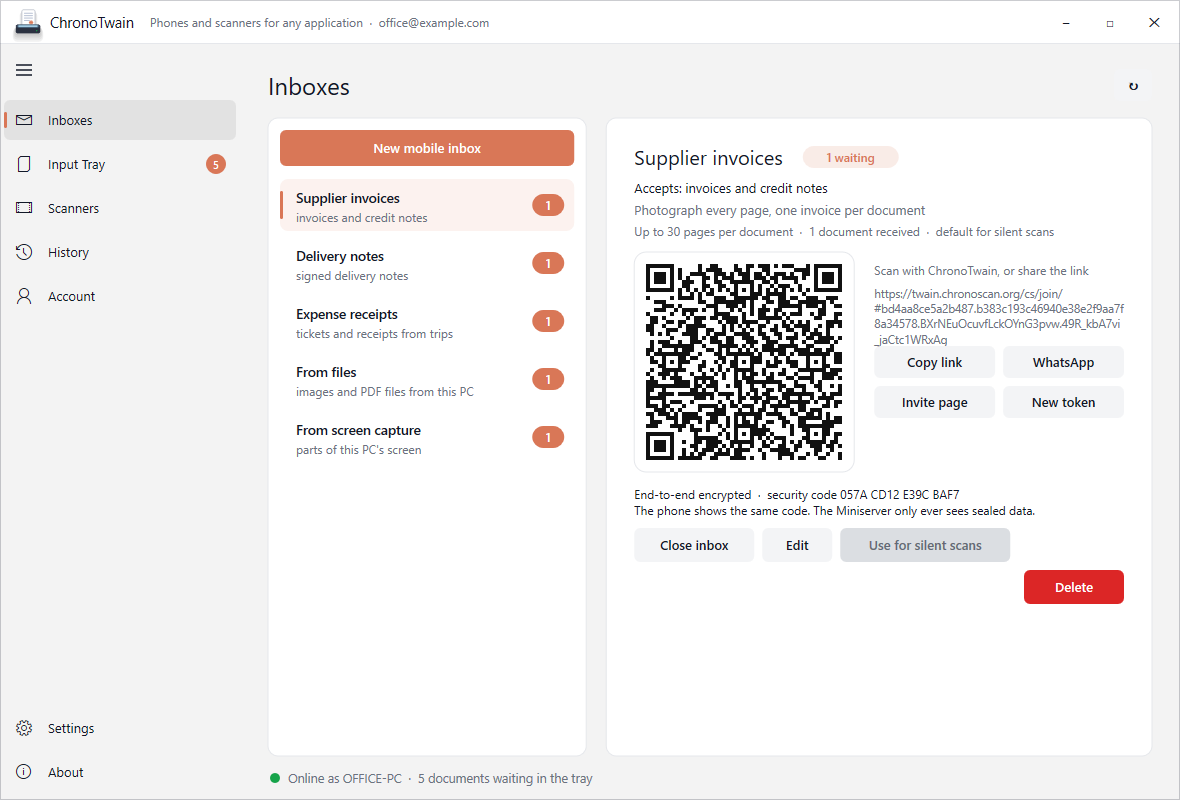
Task: Generate a New token
Action: (1063, 402)
